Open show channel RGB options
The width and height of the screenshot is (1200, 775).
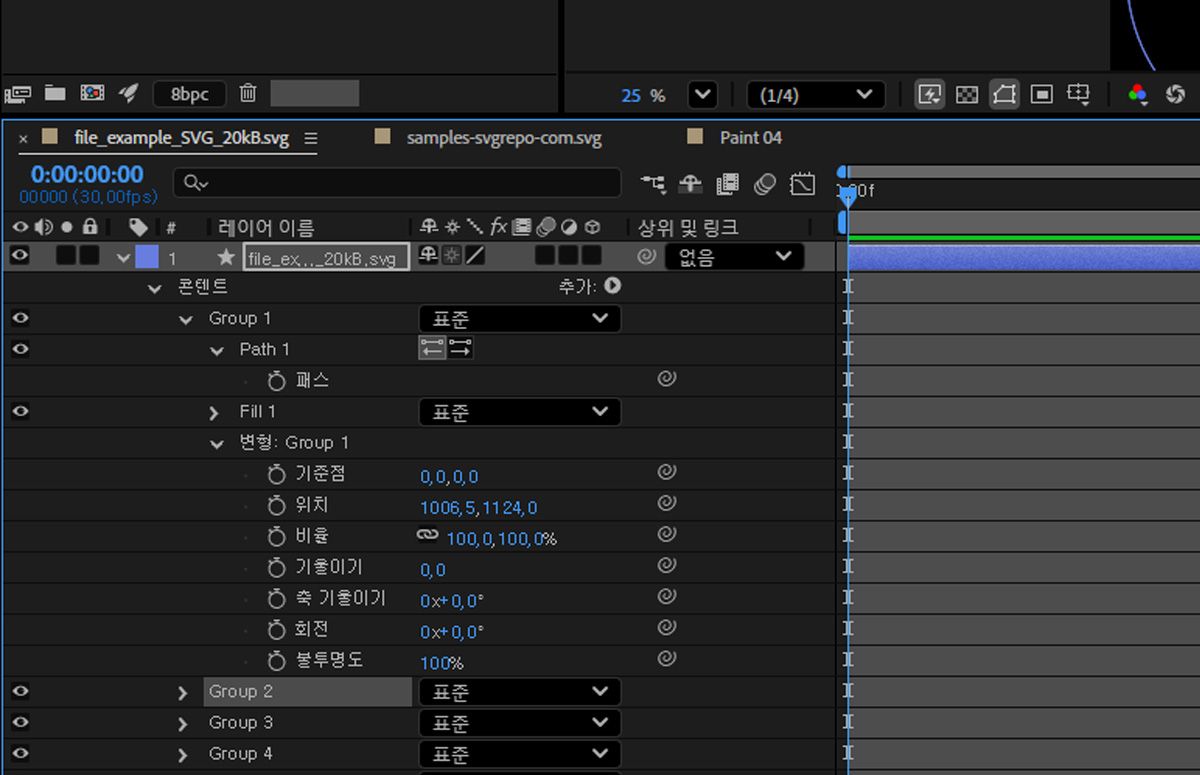click(x=1137, y=95)
